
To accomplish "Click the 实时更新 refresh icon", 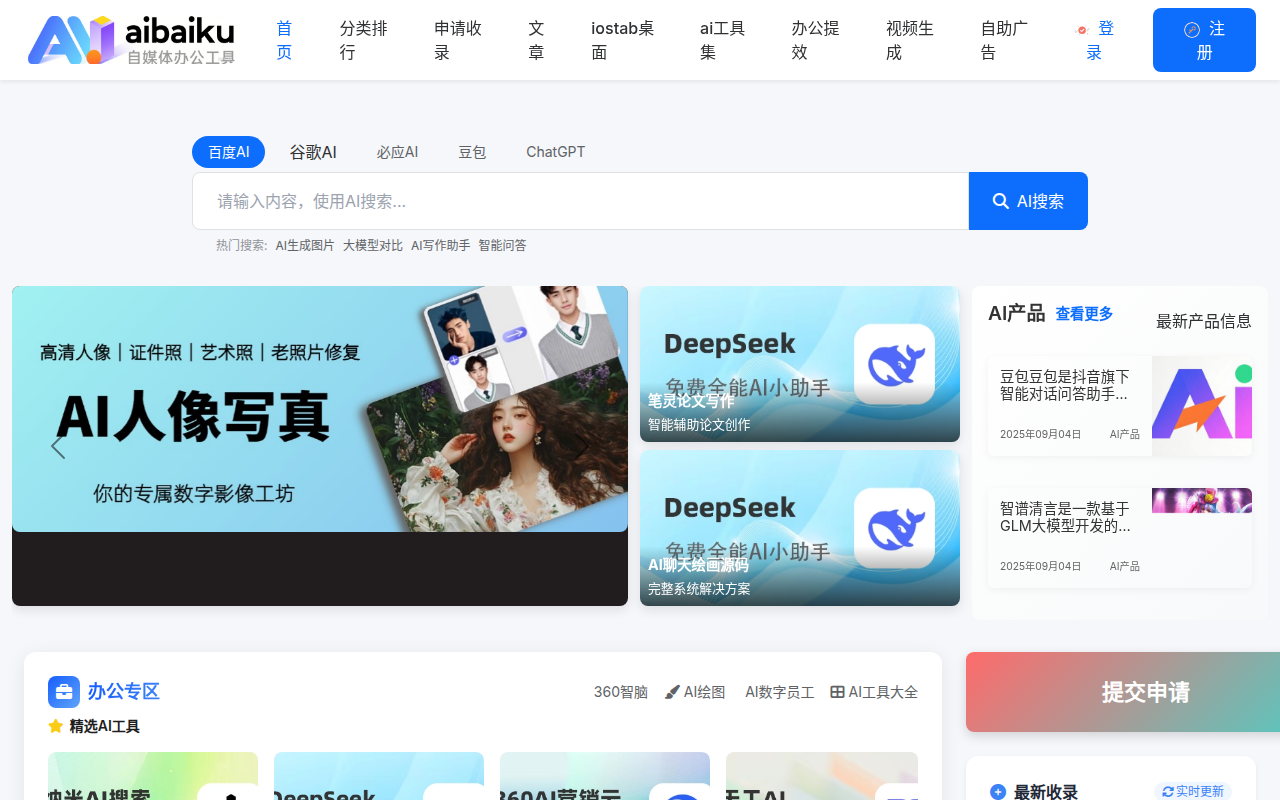I will pos(1166,791).
